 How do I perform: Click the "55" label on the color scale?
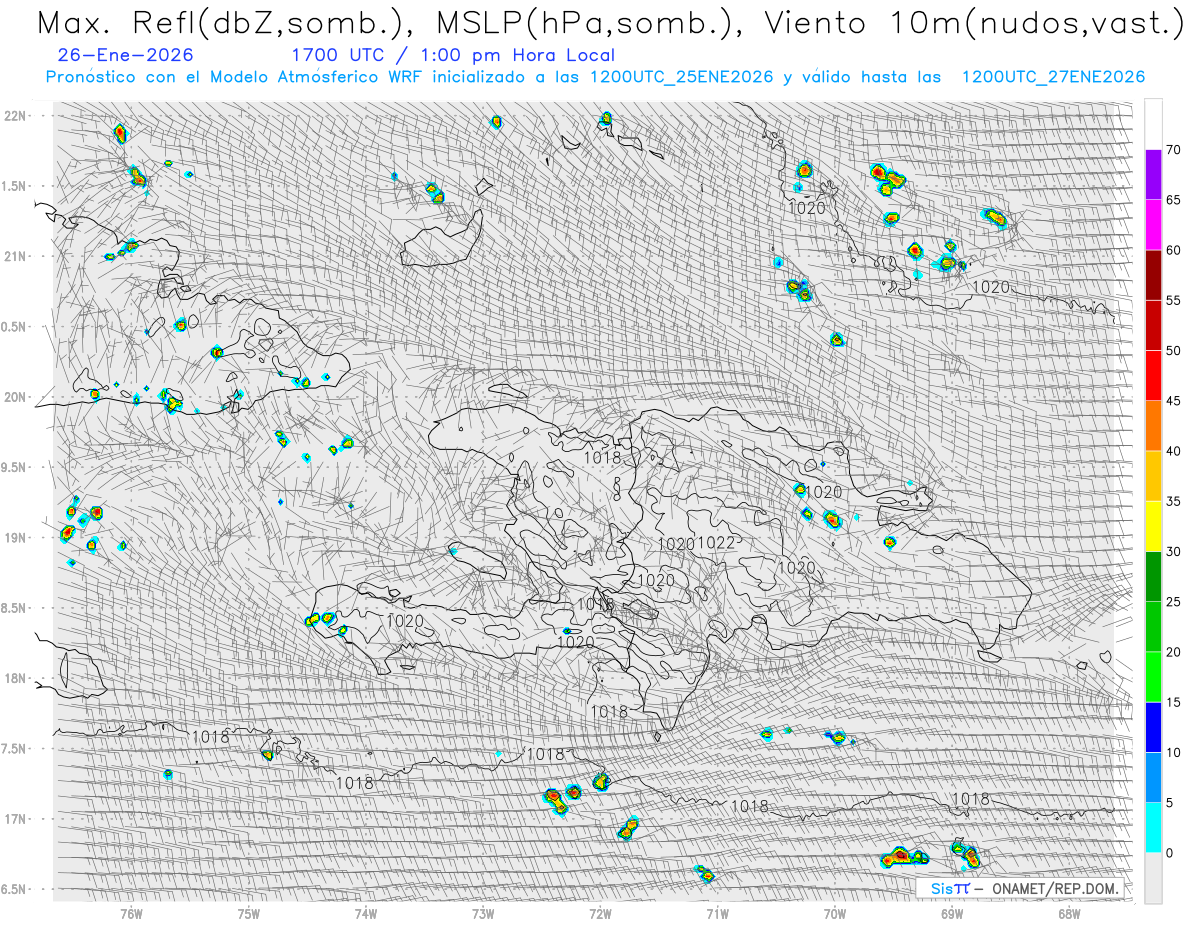tap(1173, 300)
